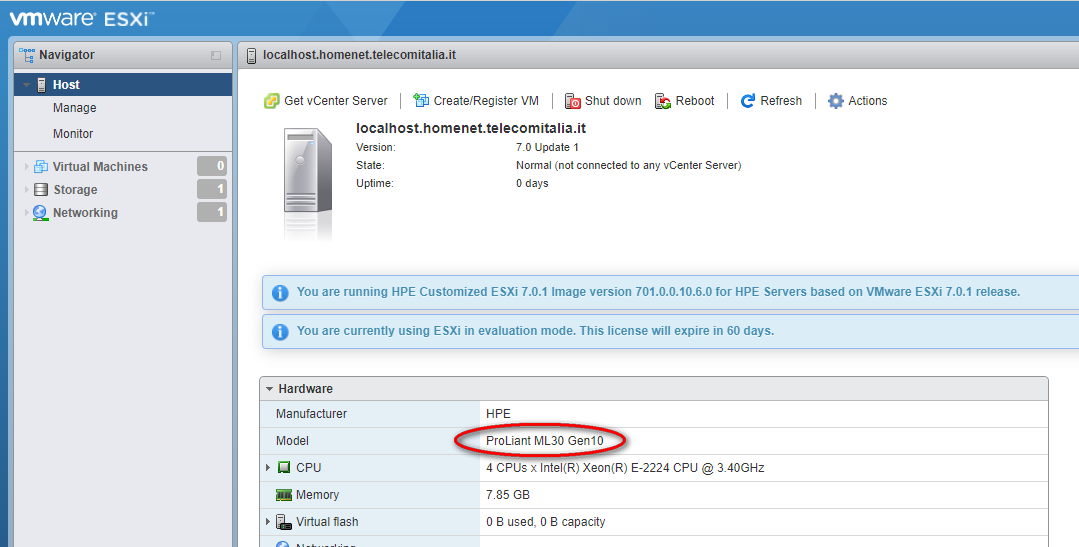Image resolution: width=1079 pixels, height=547 pixels.
Task: Click the Virtual Machines icon
Action: point(41,167)
